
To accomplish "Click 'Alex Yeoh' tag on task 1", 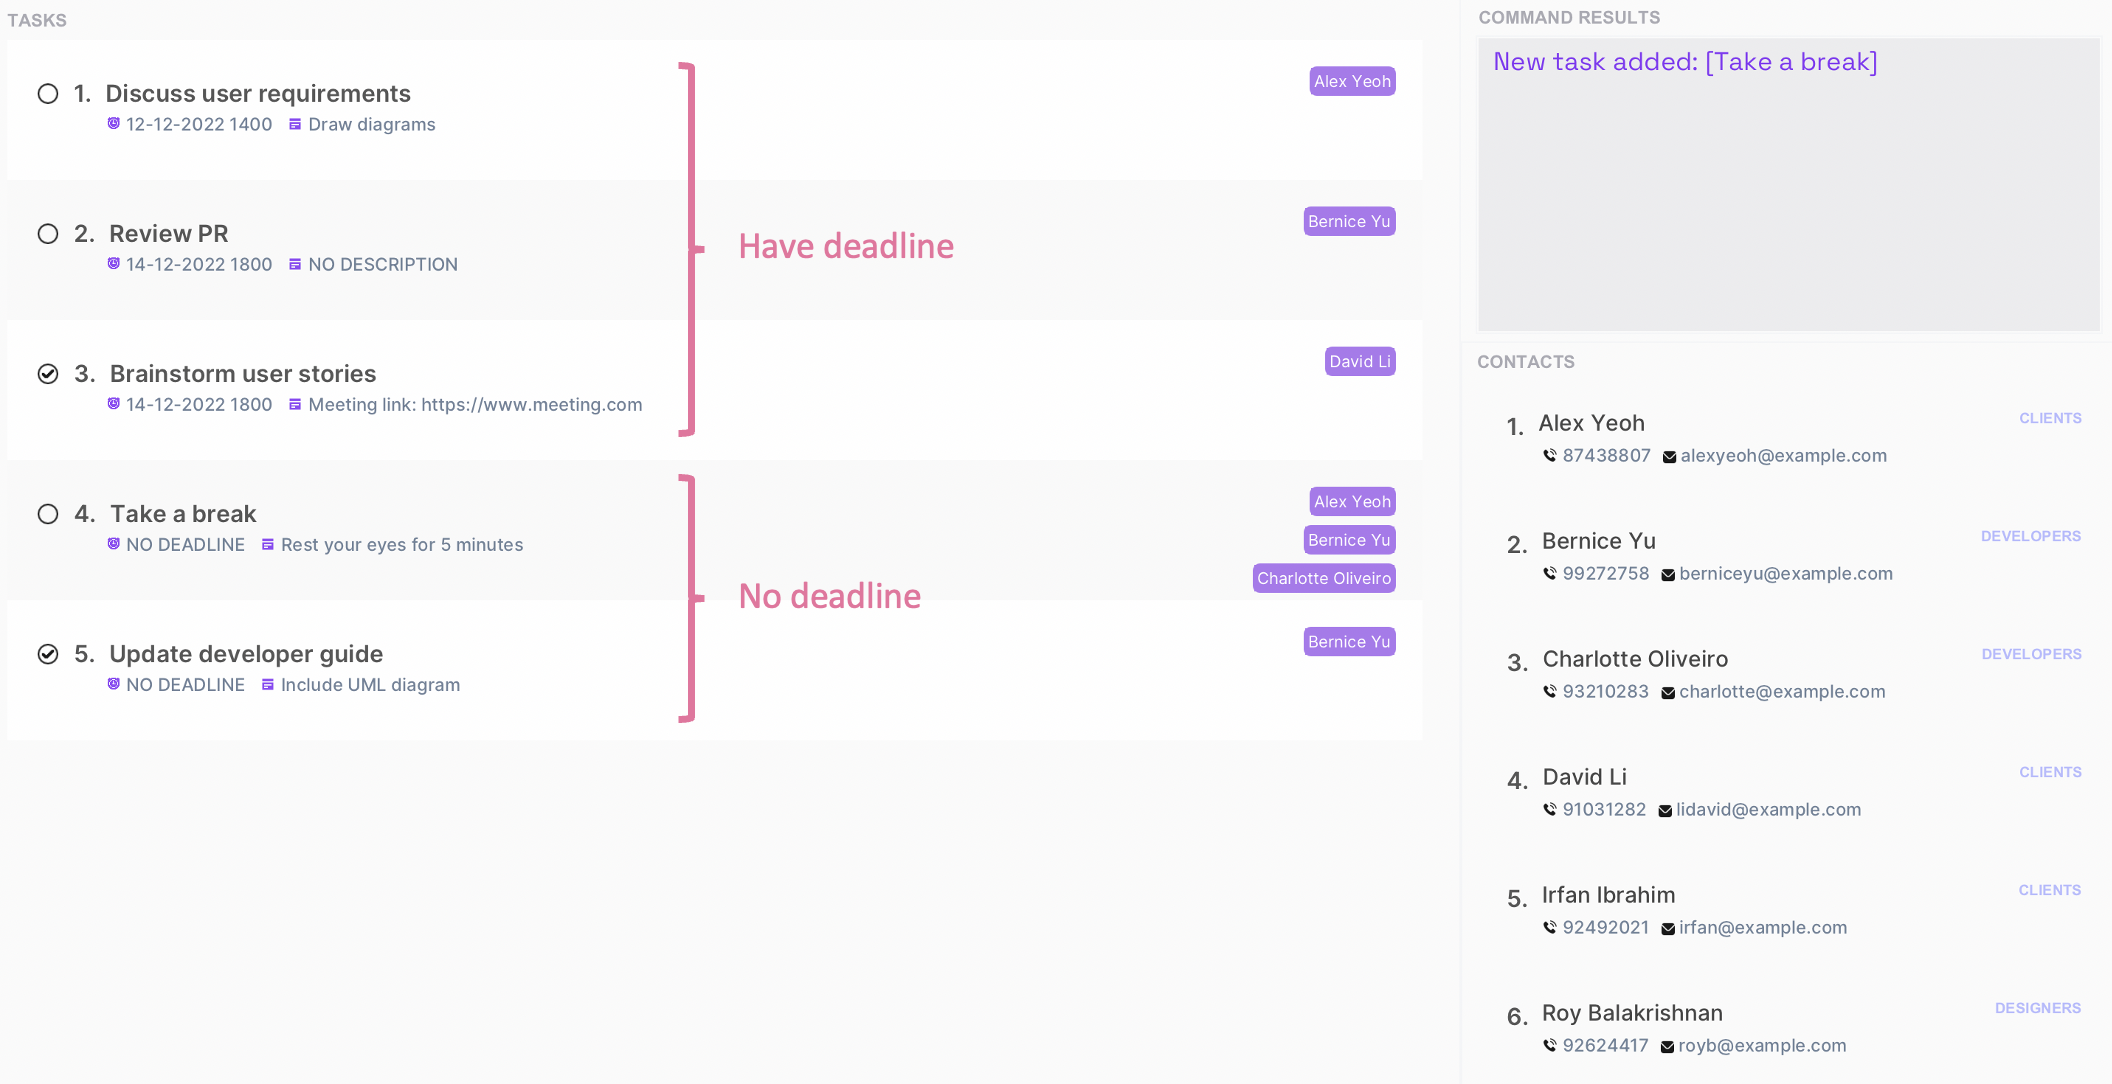I will pyautogui.click(x=1352, y=82).
